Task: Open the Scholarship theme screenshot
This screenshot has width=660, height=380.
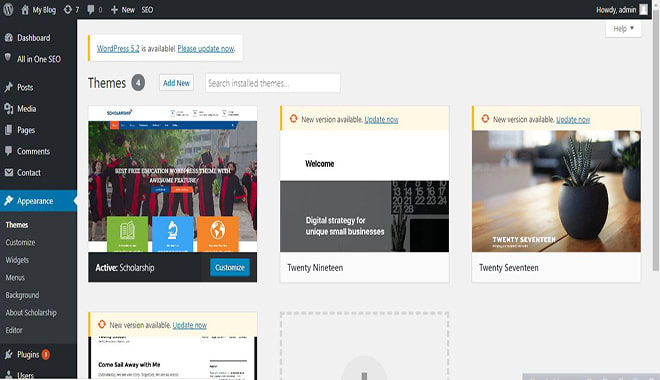Action: point(173,179)
